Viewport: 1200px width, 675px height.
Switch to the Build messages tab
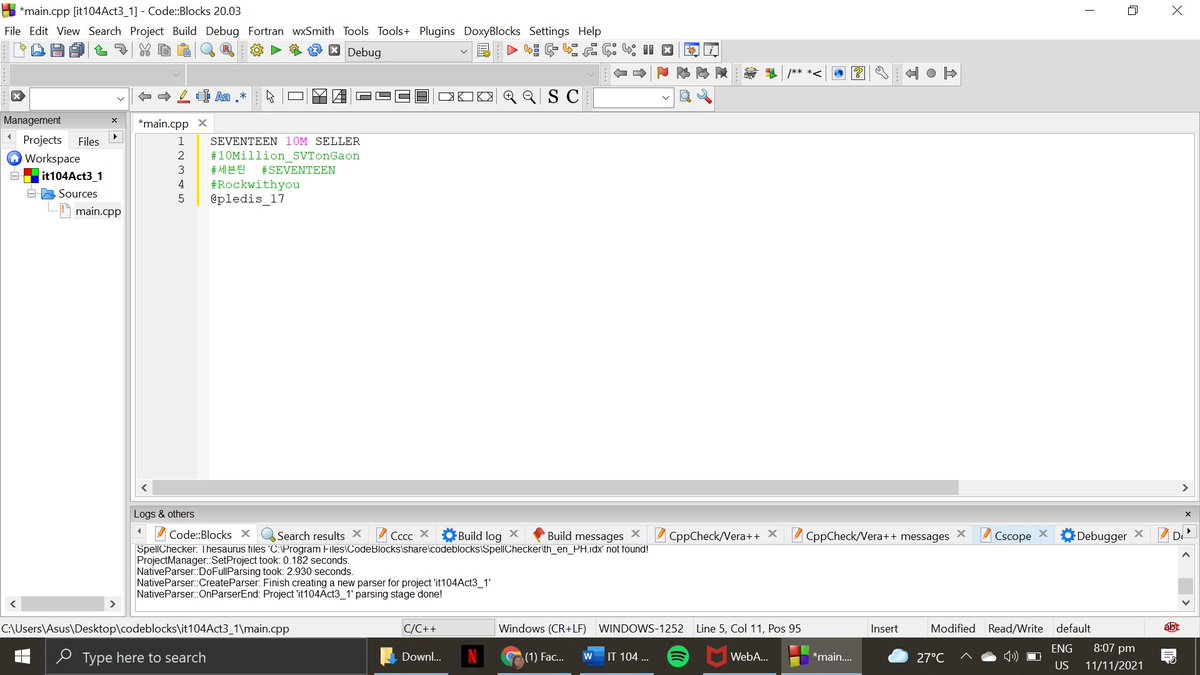(585, 535)
